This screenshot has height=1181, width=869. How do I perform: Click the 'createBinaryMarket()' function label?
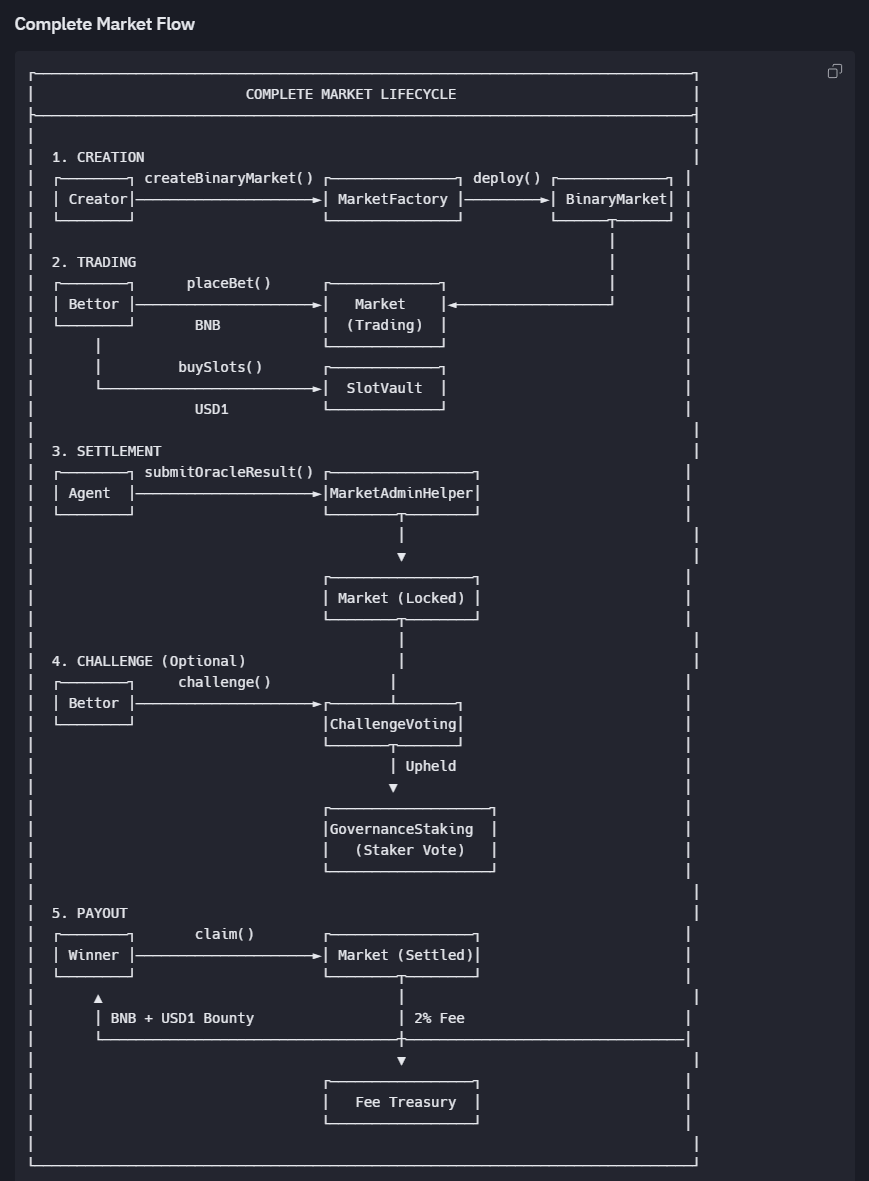point(229,179)
